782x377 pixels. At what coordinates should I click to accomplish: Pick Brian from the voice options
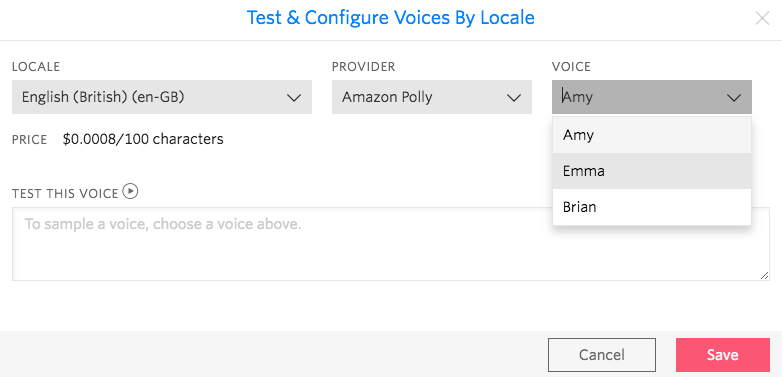652,207
